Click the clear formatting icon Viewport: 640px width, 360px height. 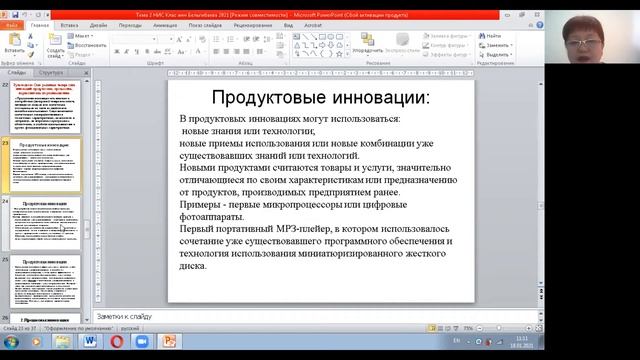click(202, 40)
